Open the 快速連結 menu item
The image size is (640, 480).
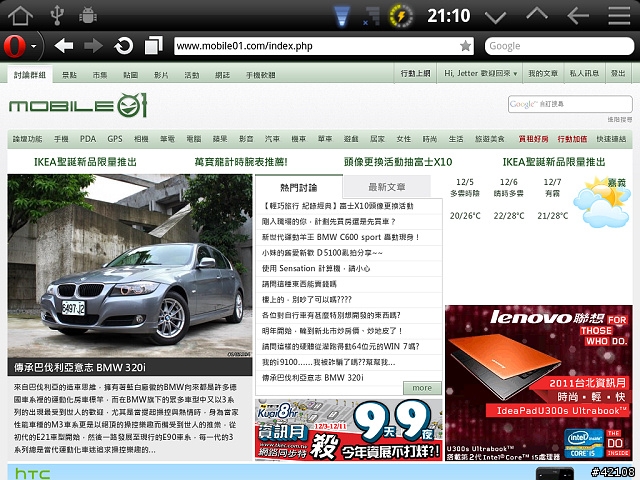(611, 139)
